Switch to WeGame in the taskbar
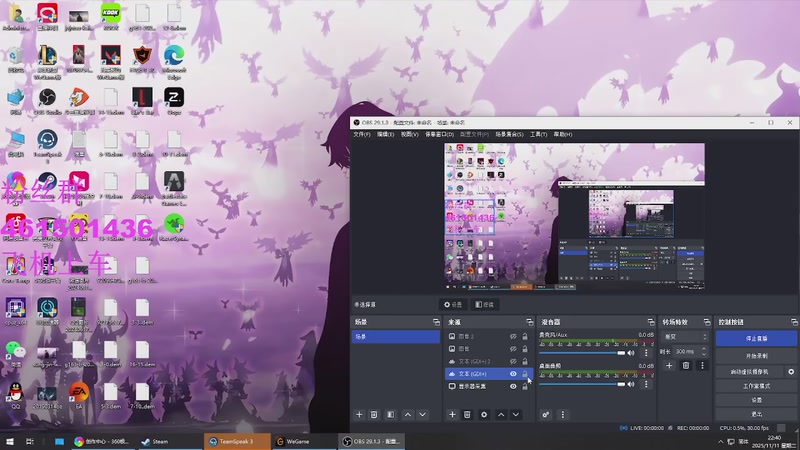This screenshot has width=800, height=450. click(x=304, y=441)
